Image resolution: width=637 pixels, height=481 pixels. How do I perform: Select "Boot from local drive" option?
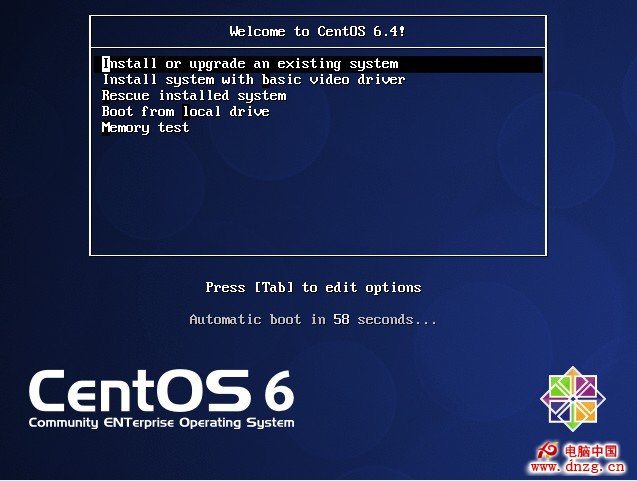coord(185,112)
